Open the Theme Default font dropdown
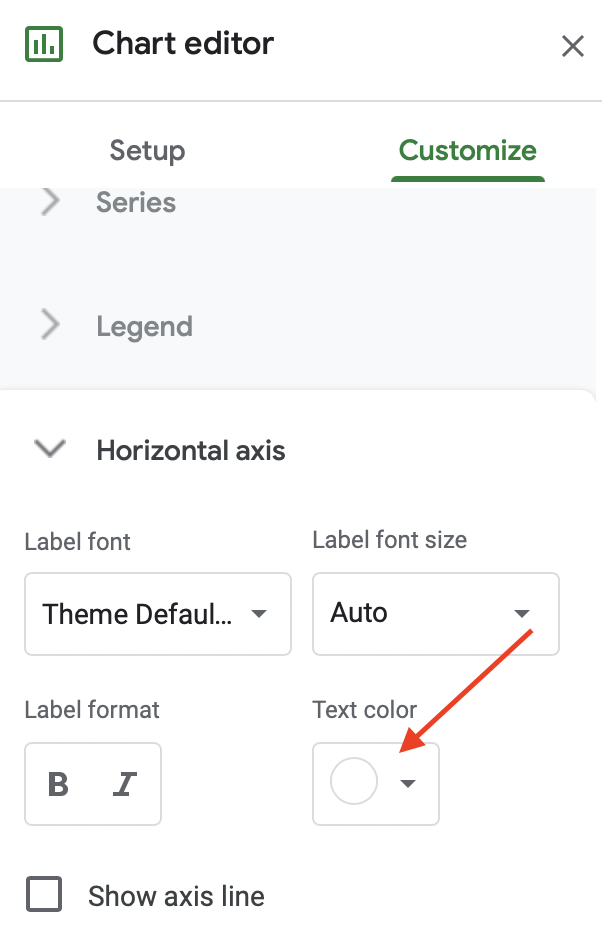The width and height of the screenshot is (602, 946). pyautogui.click(x=157, y=614)
